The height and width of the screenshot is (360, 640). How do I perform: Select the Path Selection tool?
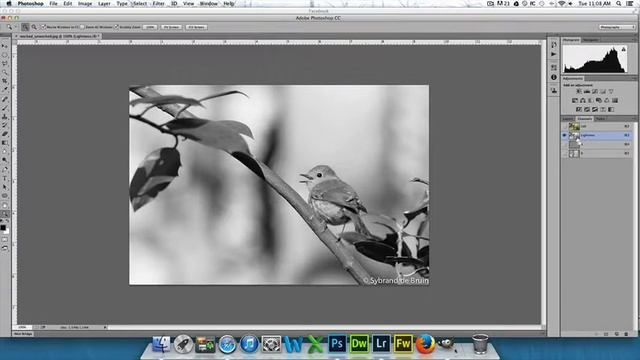[x=5, y=187]
